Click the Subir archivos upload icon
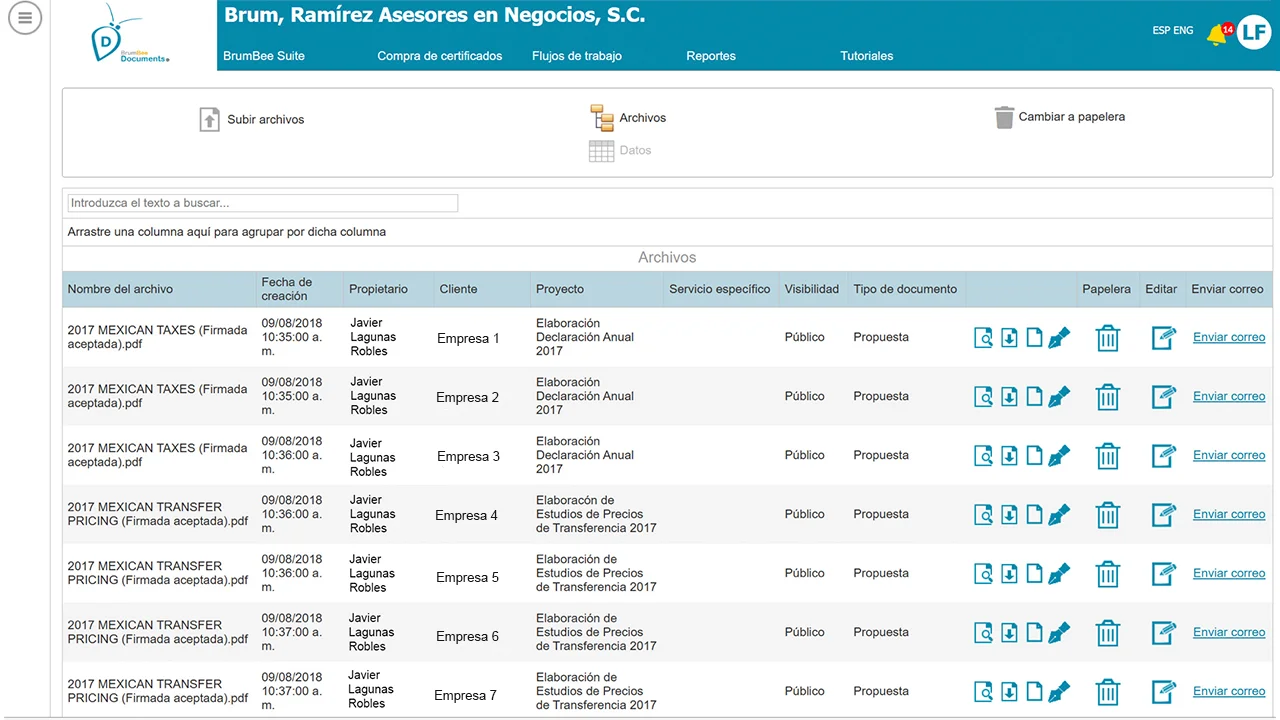The height and width of the screenshot is (720, 1280). pos(209,119)
